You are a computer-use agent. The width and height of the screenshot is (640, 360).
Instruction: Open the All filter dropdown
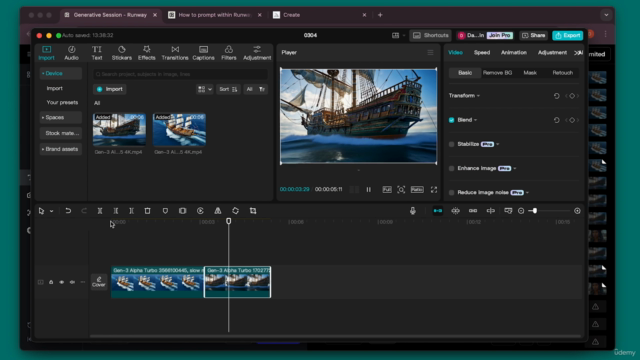256,89
